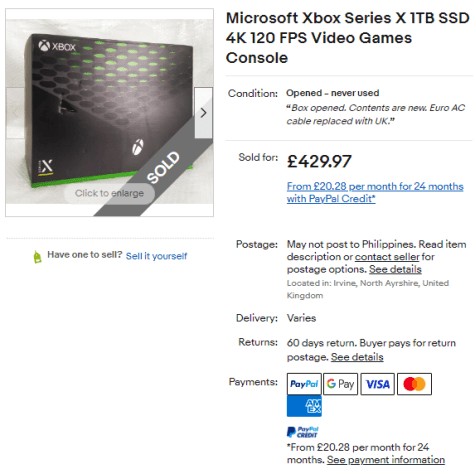The height and width of the screenshot is (469, 475).
Task: Select the Mastercard payment icon
Action: click(414, 384)
